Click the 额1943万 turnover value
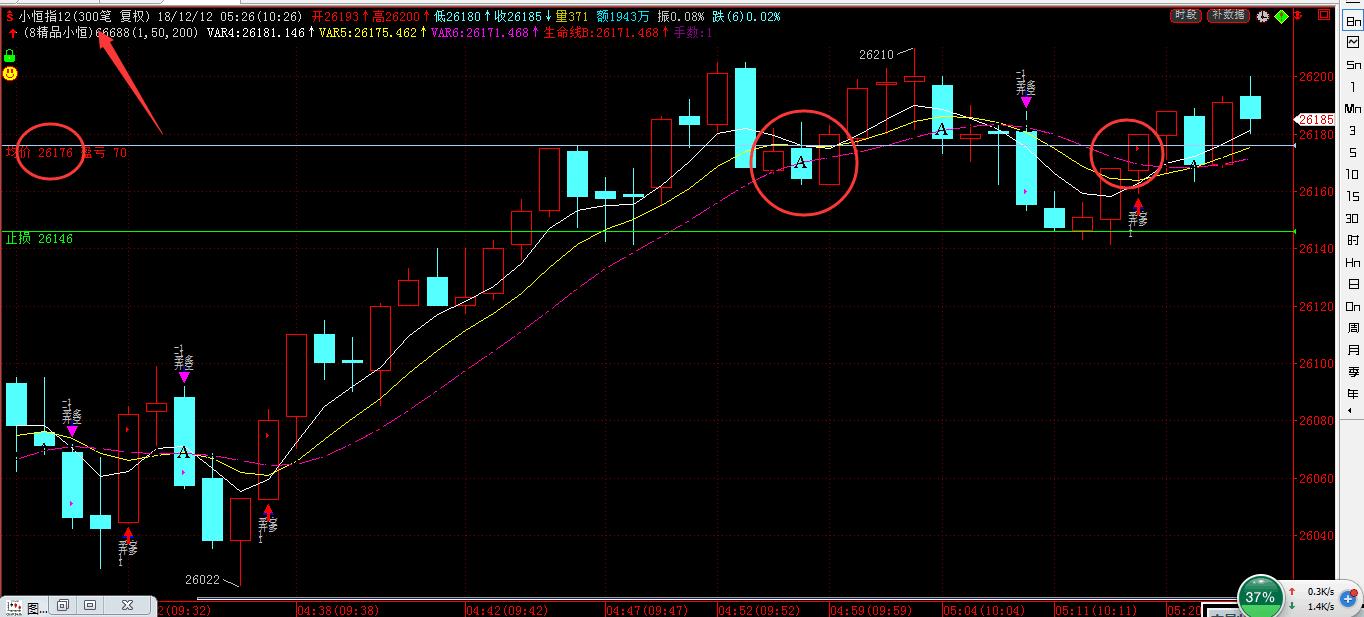This screenshot has width=1364, height=617. click(x=623, y=17)
